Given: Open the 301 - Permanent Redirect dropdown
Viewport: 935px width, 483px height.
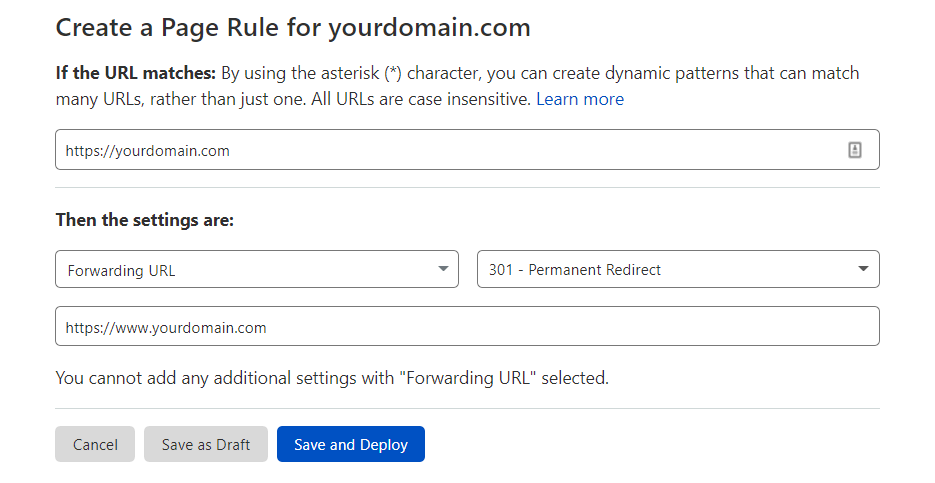Looking at the screenshot, I should pyautogui.click(x=678, y=269).
